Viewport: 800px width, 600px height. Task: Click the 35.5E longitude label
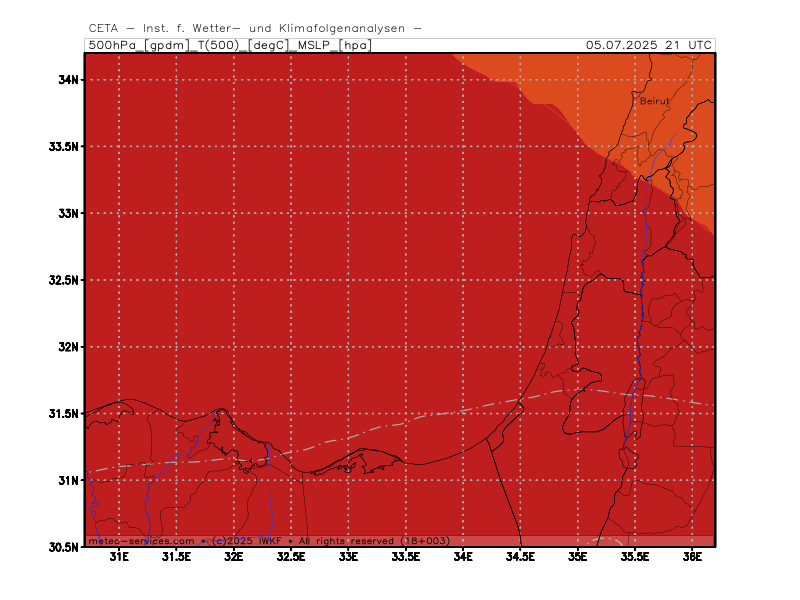pos(635,557)
